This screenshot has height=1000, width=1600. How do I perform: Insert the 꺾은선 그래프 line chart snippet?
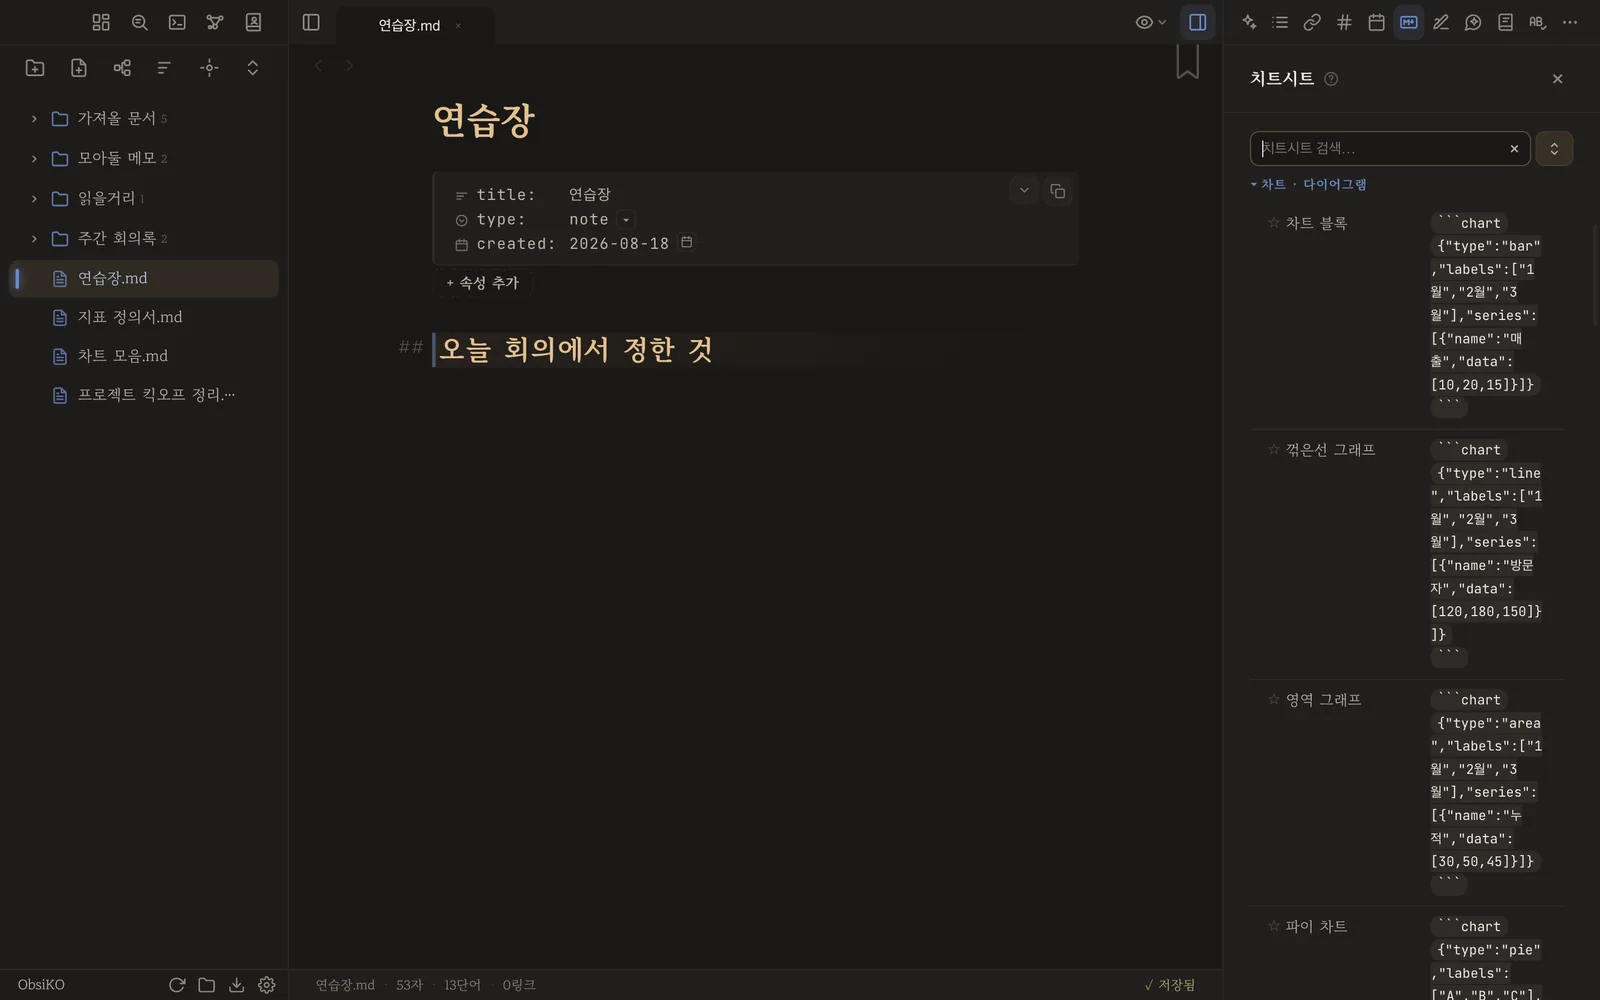click(x=1486, y=553)
